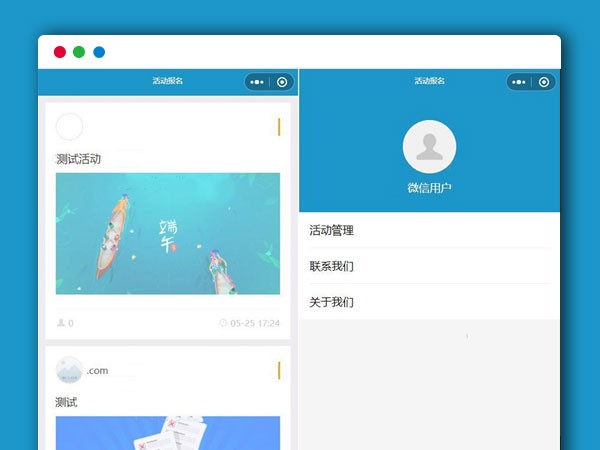Open the dragon boat festival cover image
The width and height of the screenshot is (600, 450).
click(x=167, y=234)
